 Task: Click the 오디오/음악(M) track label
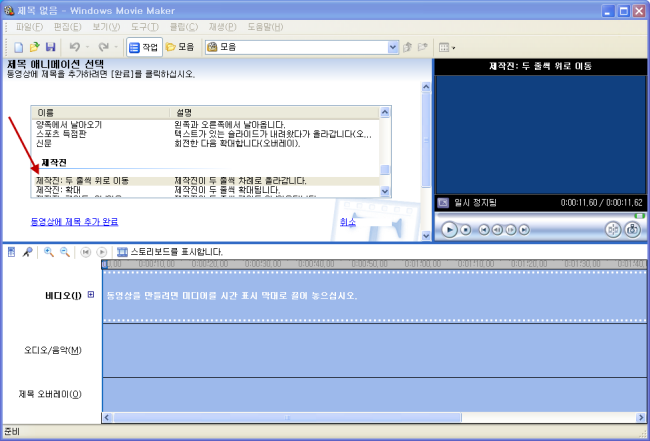click(53, 350)
